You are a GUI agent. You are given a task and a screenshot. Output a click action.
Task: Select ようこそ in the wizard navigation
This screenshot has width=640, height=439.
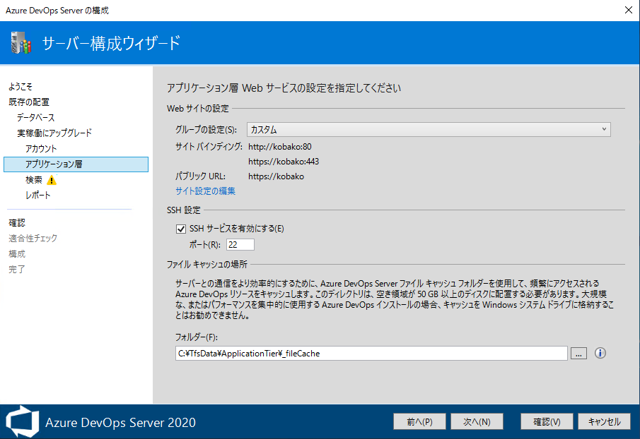[x=20, y=86]
